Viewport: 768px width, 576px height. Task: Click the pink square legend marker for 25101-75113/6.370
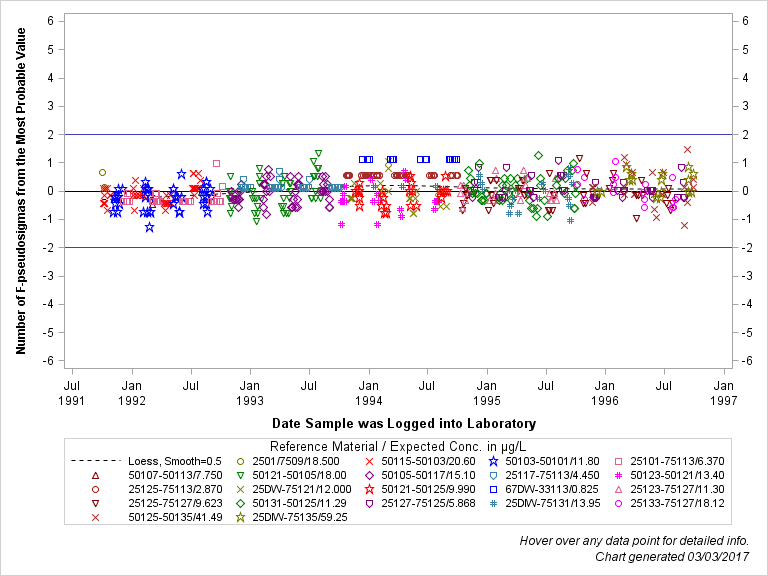tap(619, 461)
